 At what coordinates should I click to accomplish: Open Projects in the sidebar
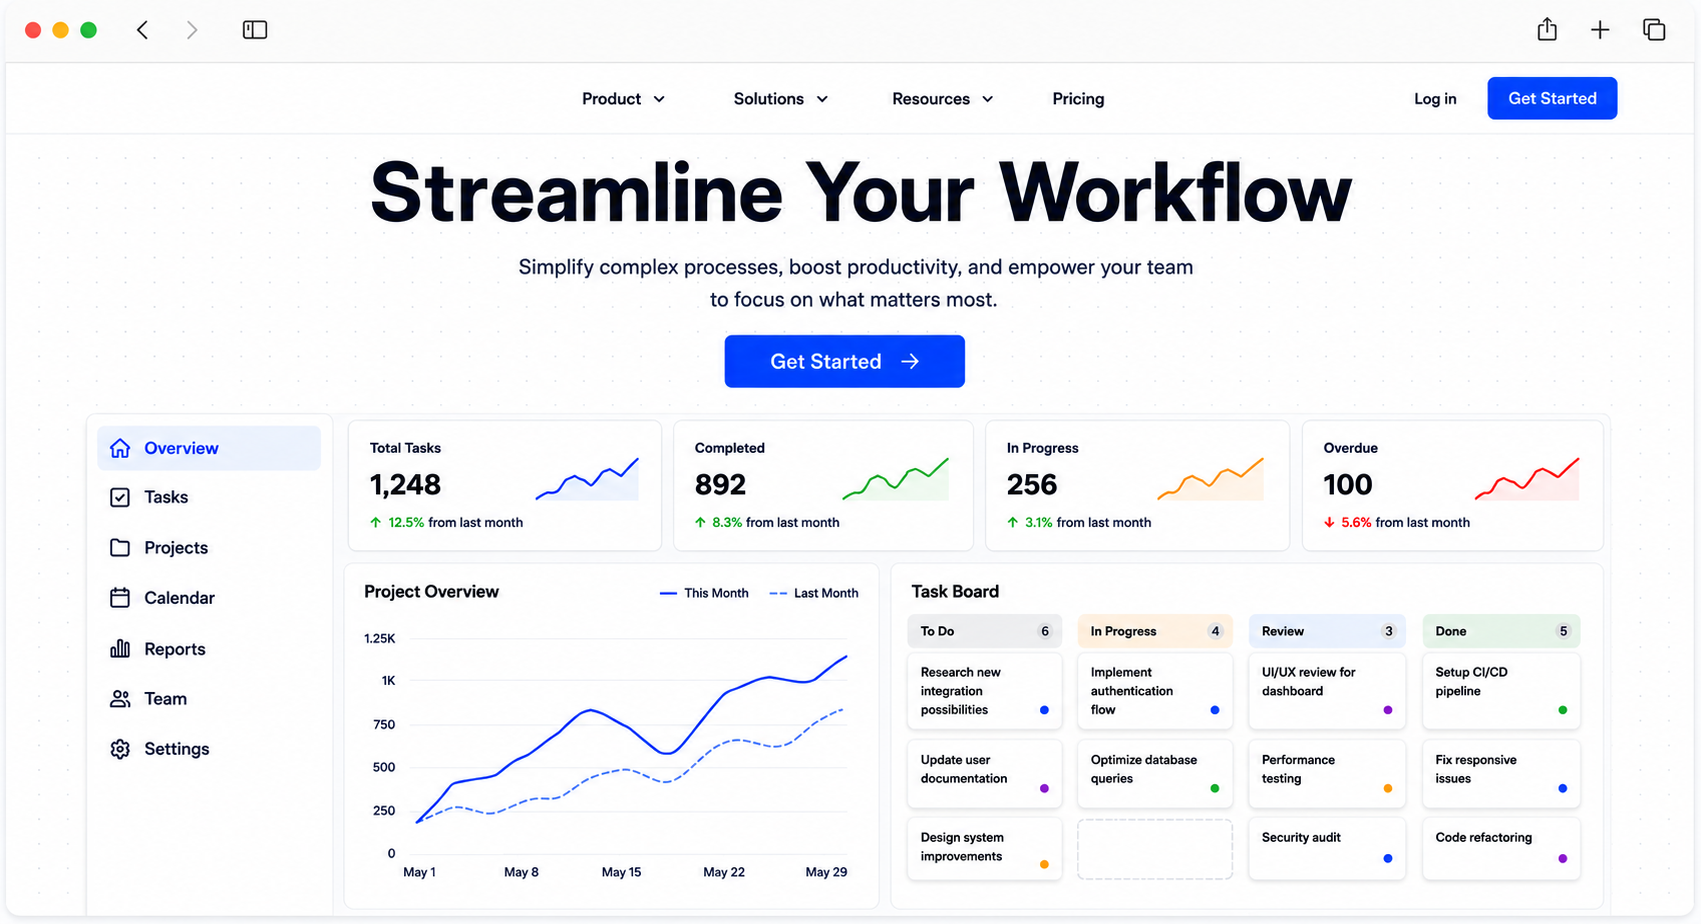[209, 548]
